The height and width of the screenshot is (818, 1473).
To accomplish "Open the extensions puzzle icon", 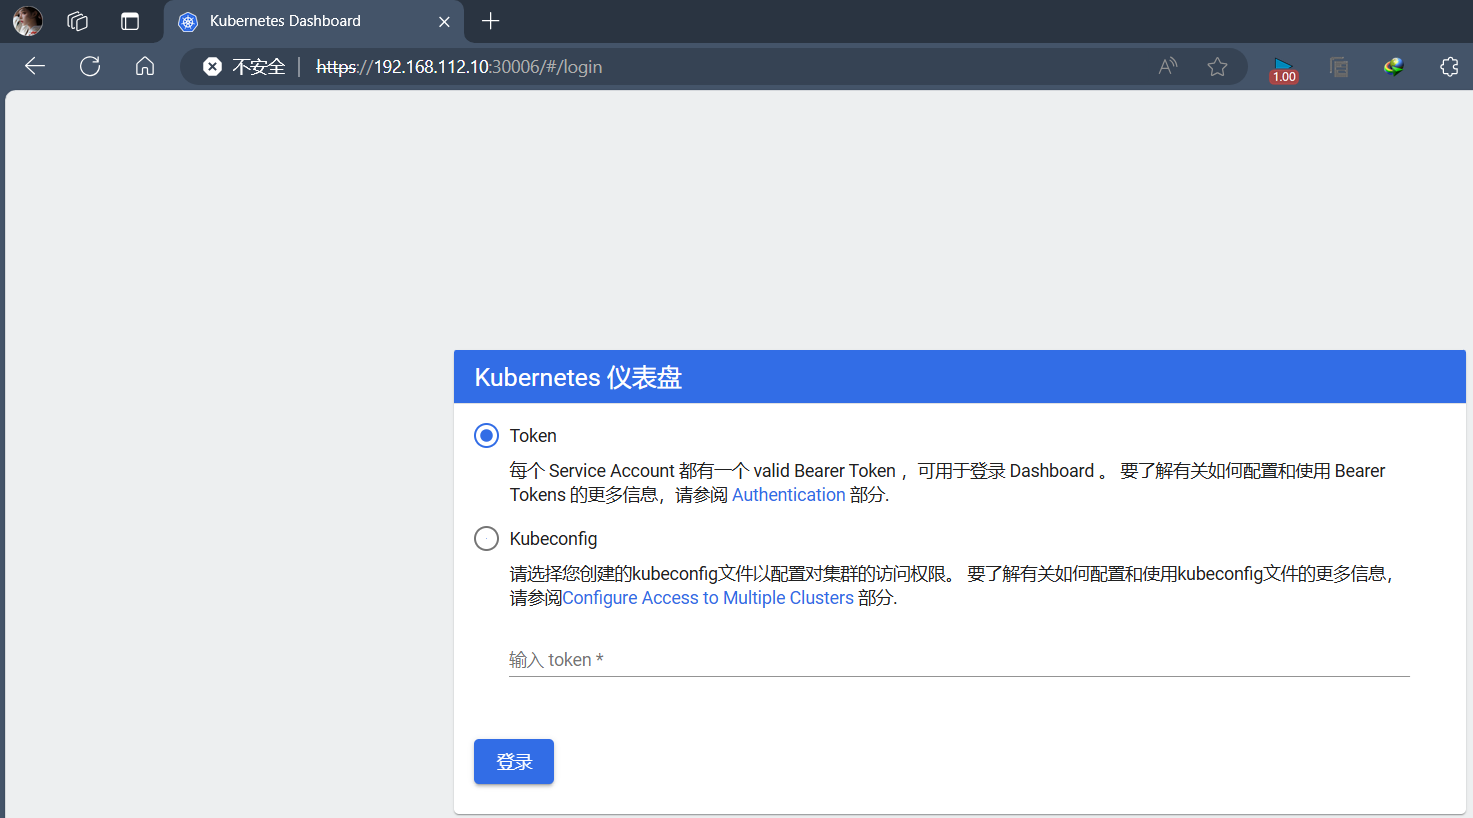I will (x=1449, y=66).
